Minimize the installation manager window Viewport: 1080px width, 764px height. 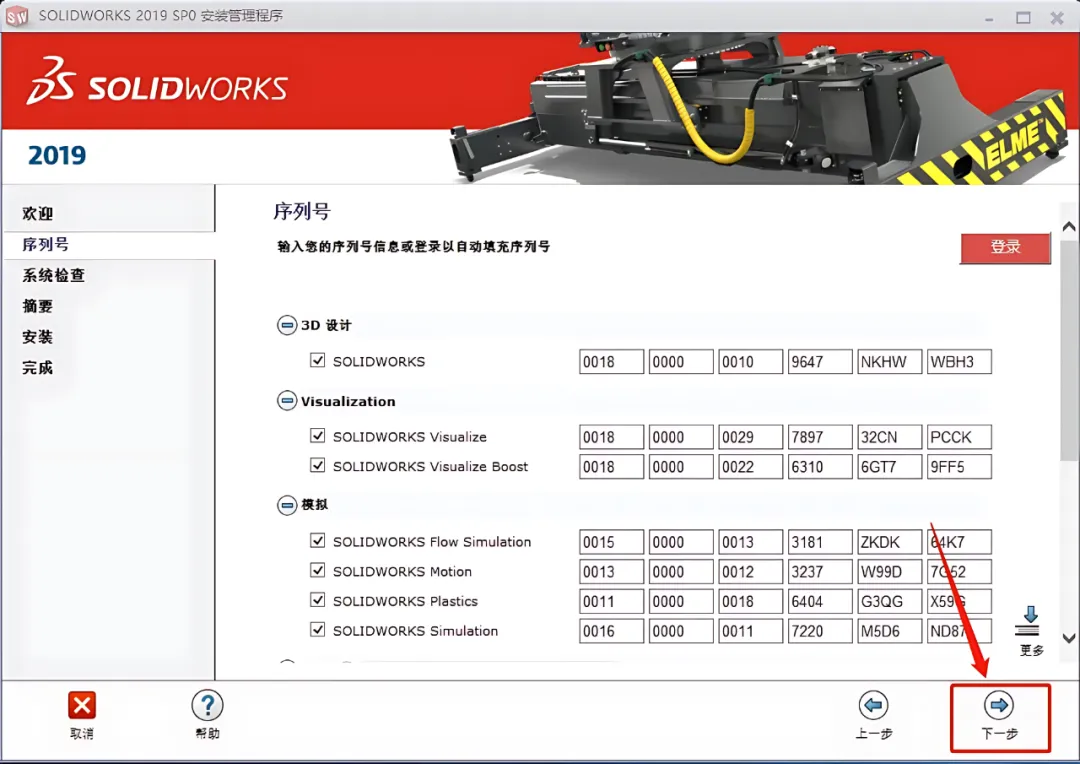(x=990, y=18)
